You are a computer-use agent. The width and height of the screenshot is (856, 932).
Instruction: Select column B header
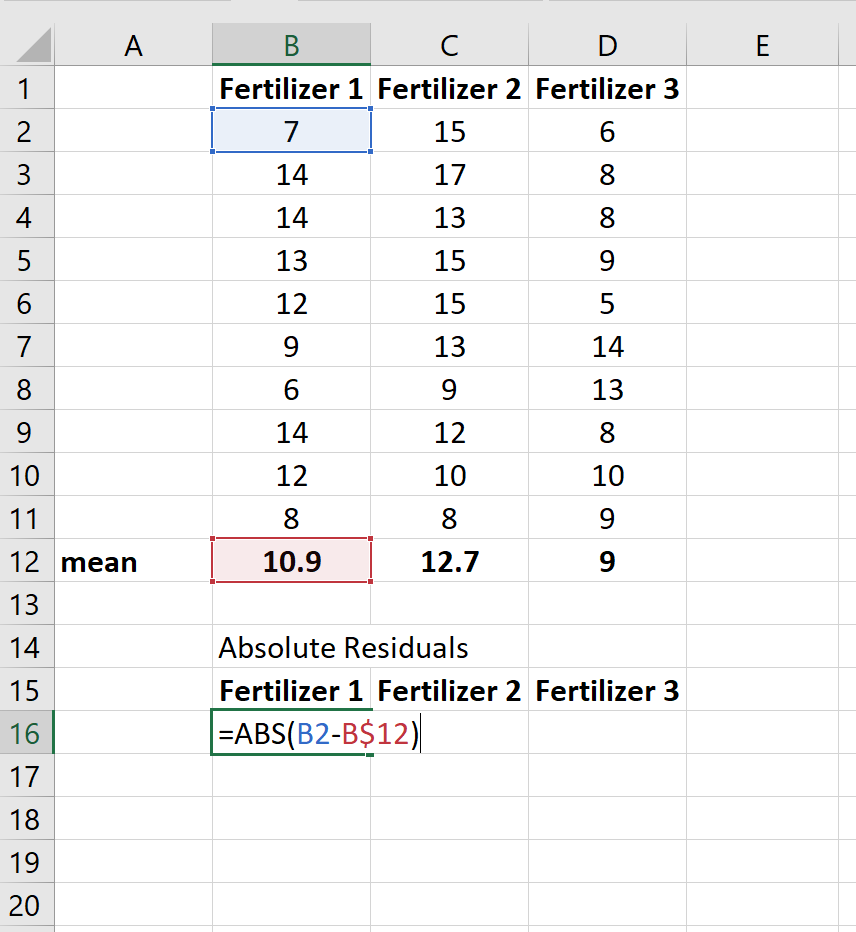click(x=291, y=44)
